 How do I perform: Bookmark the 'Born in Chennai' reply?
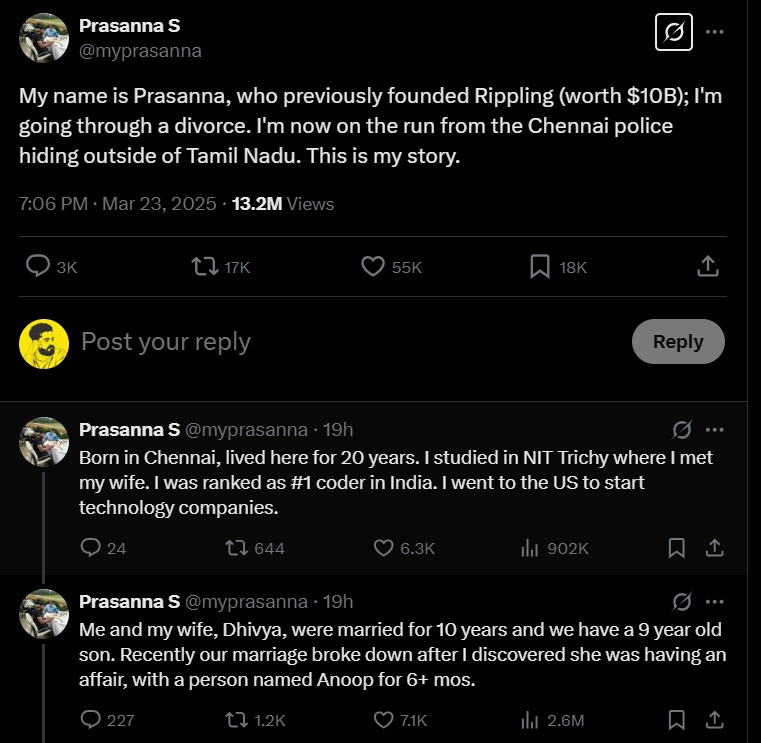[676, 548]
